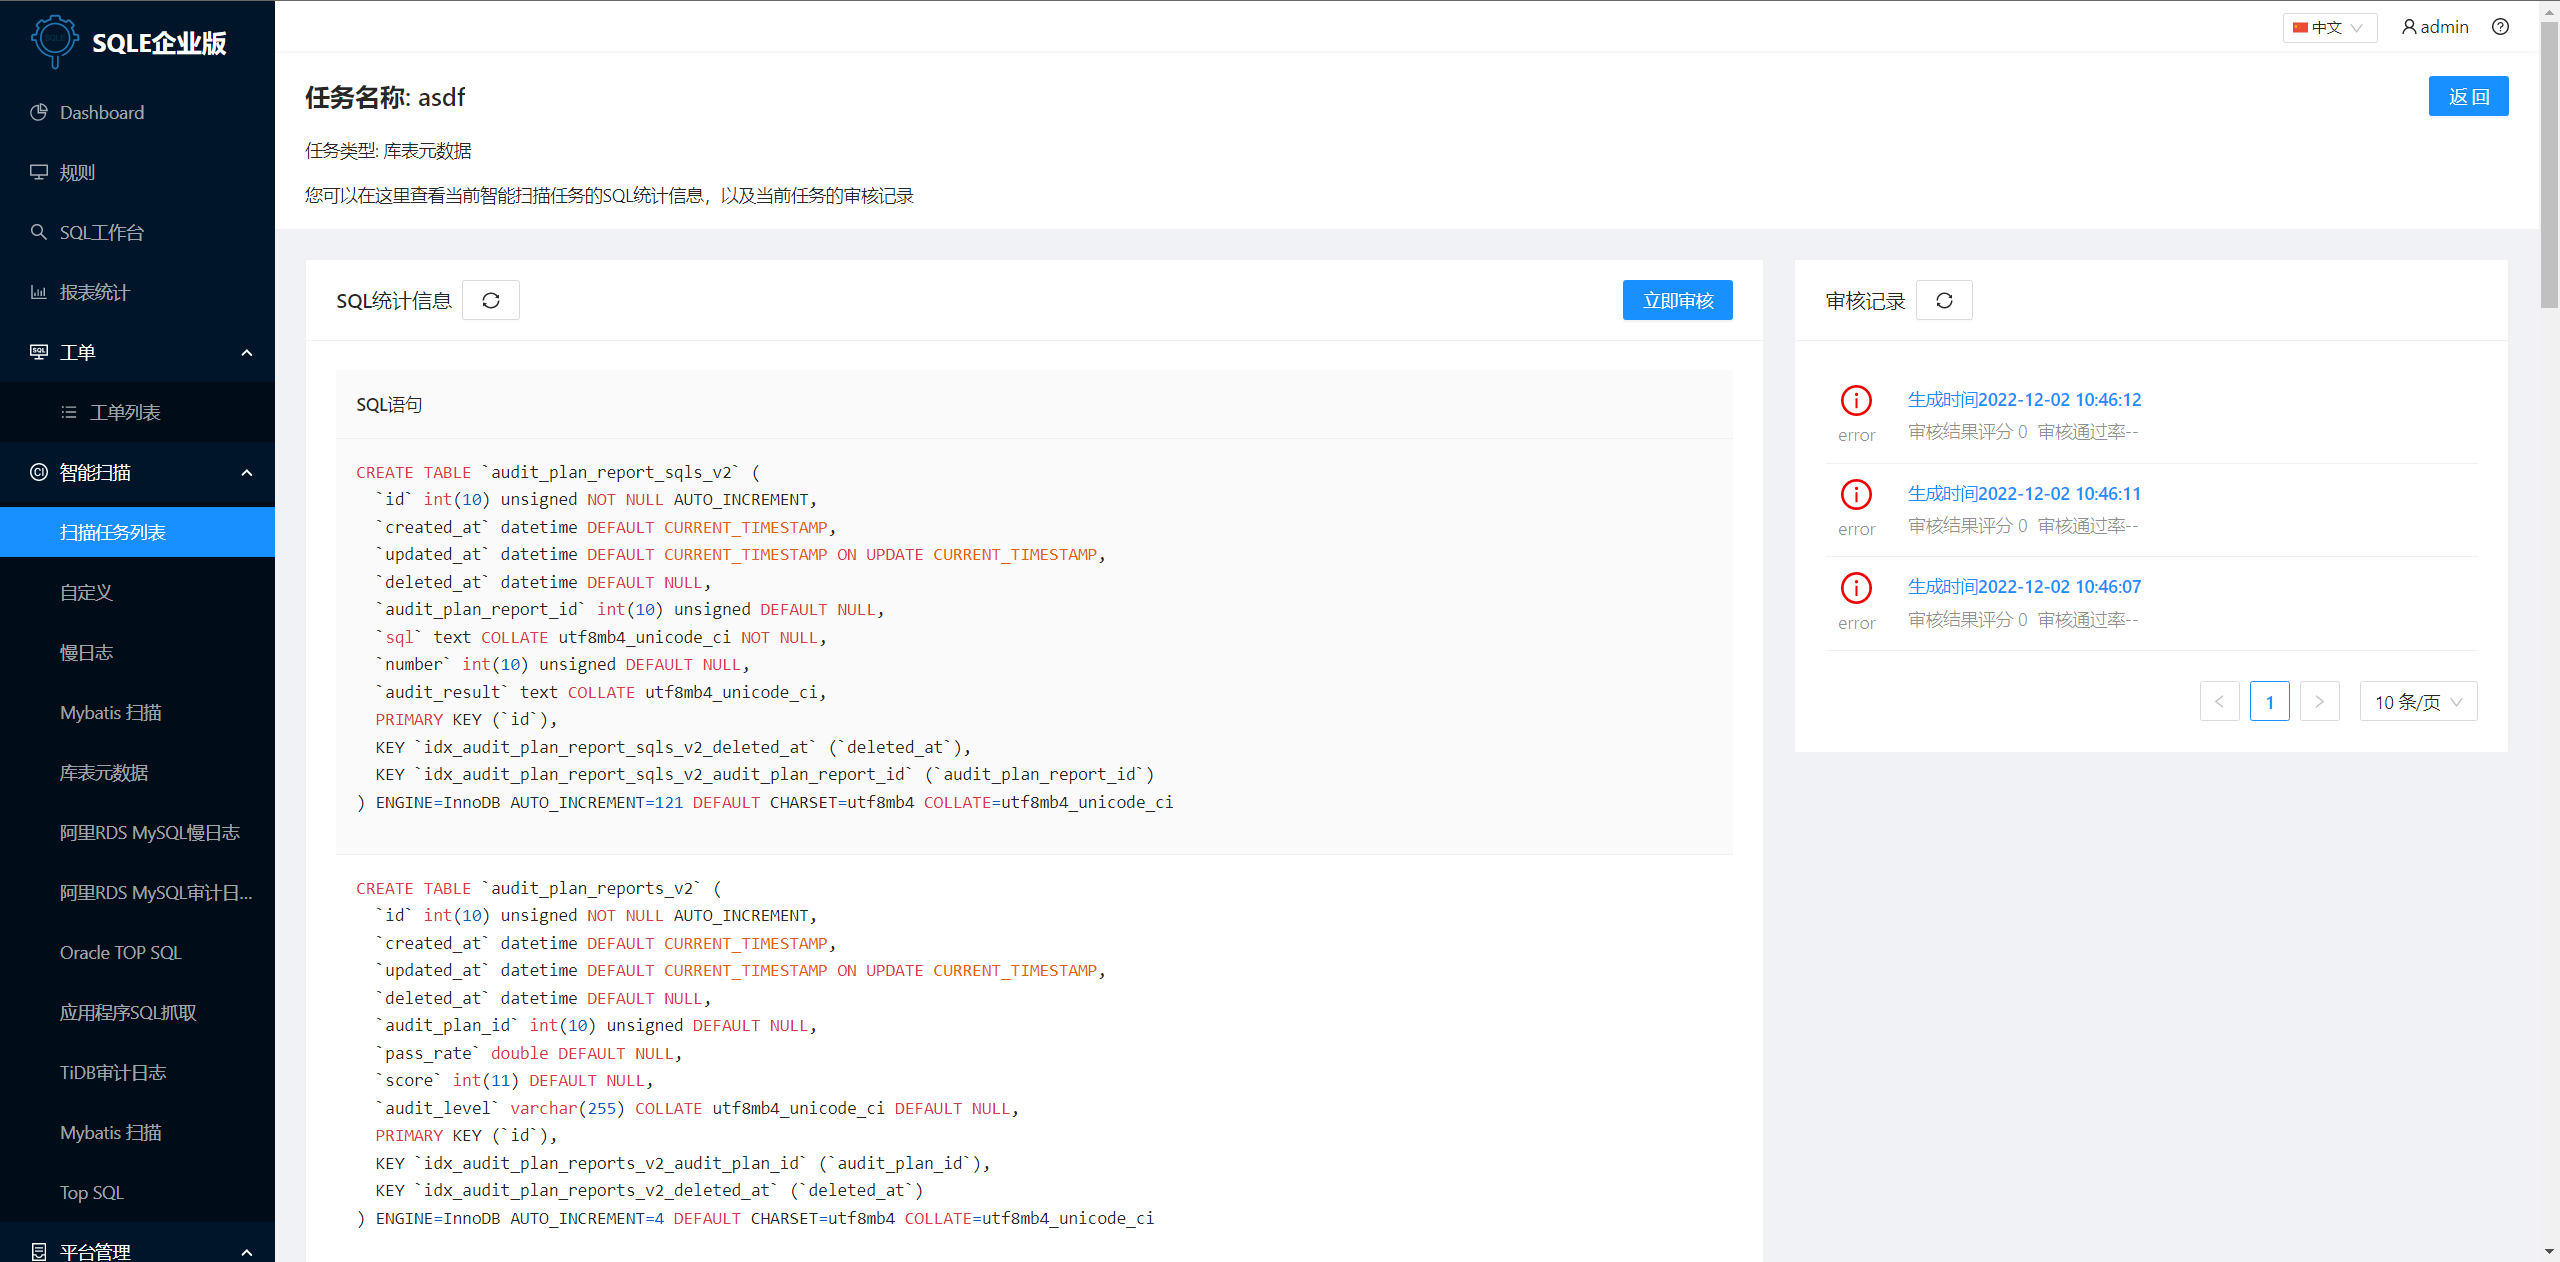Click the 规则 monitor icon

click(39, 172)
